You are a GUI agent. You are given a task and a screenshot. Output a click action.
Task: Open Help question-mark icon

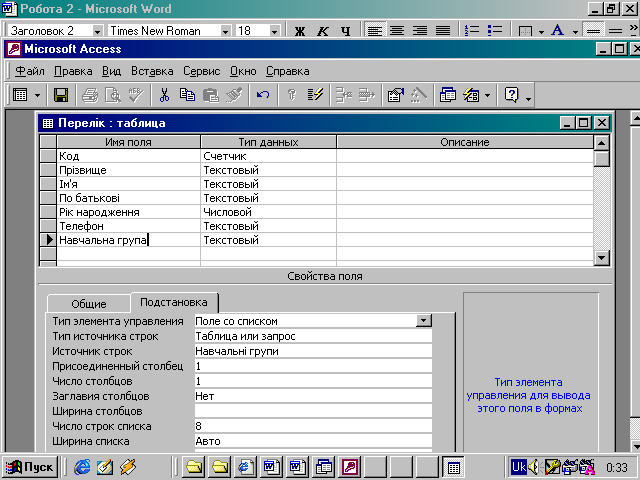511,95
